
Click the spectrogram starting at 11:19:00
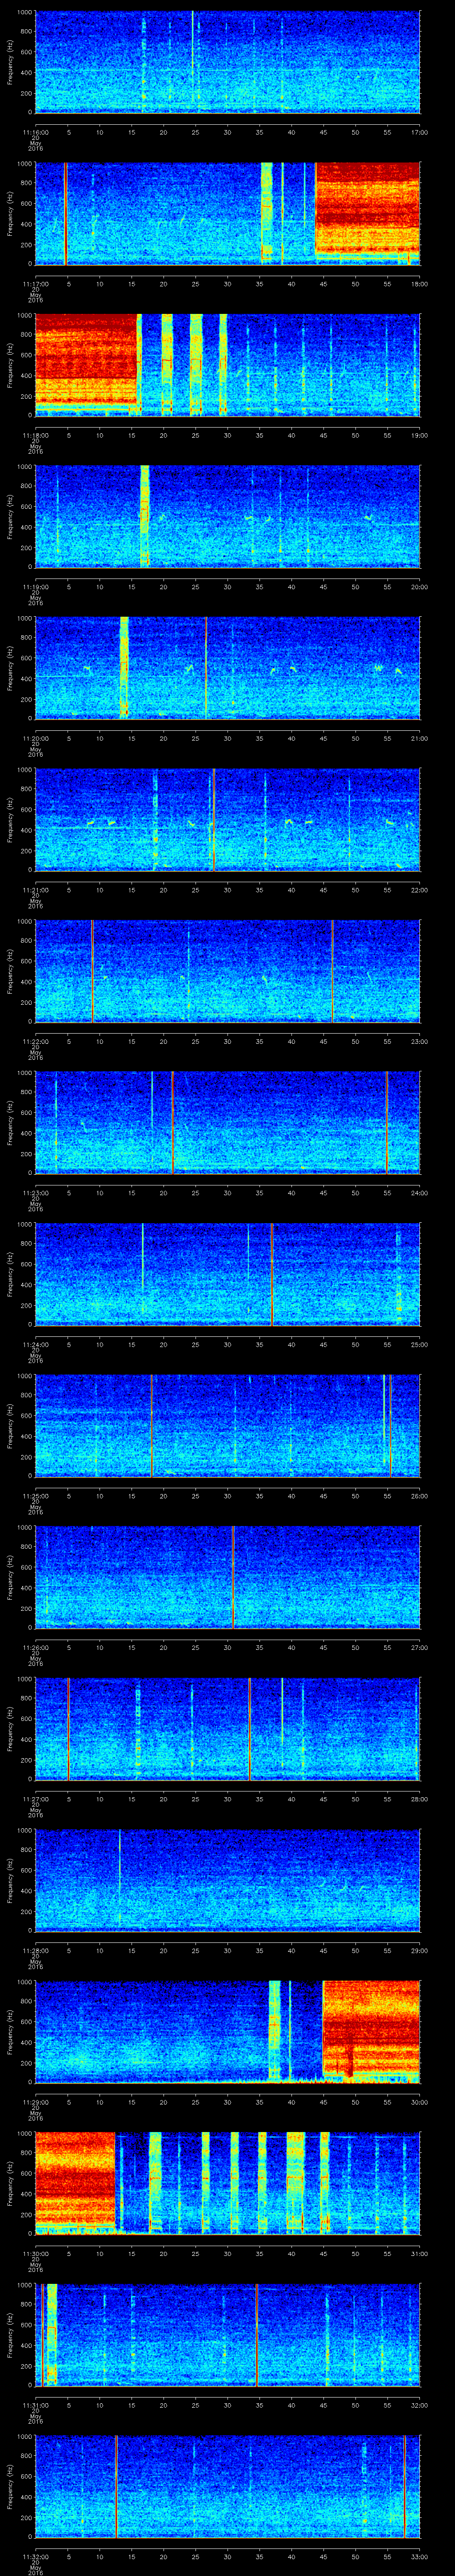coord(227,516)
